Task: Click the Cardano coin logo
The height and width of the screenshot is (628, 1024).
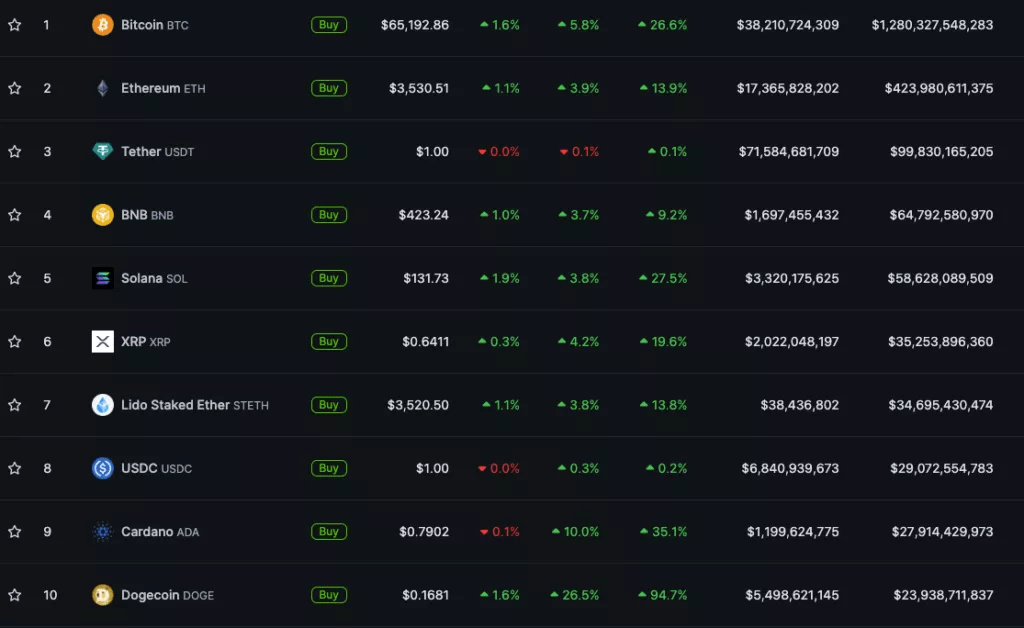Action: point(103,531)
